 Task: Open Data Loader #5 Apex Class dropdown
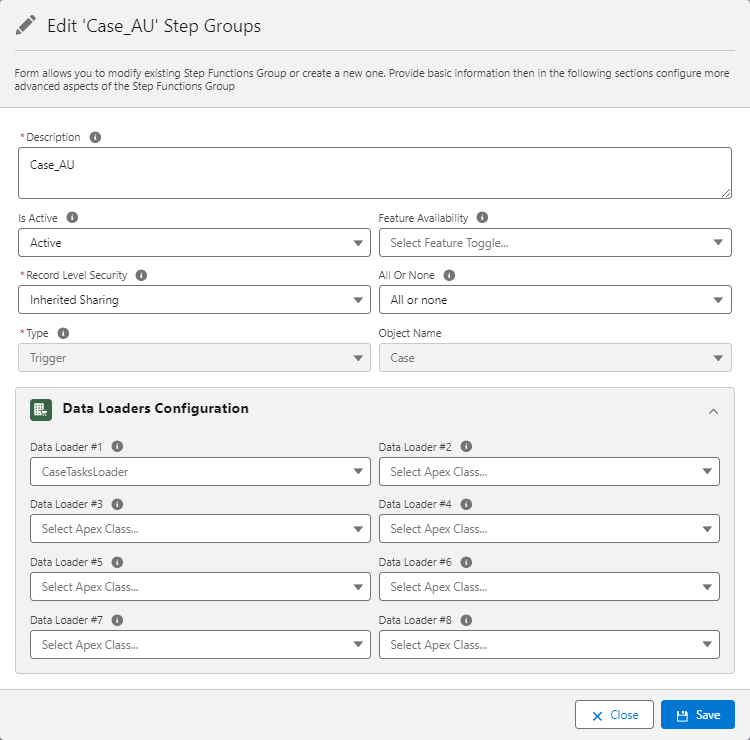point(200,586)
